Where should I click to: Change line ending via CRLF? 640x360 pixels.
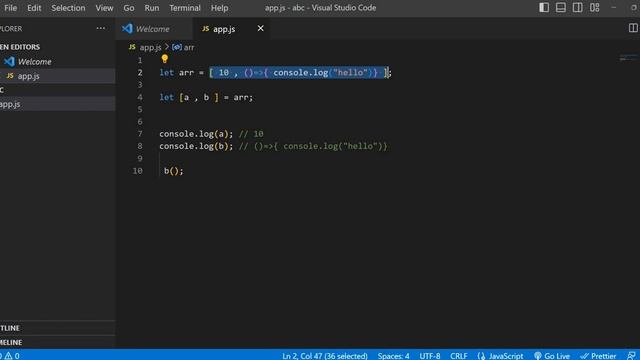tap(459, 356)
